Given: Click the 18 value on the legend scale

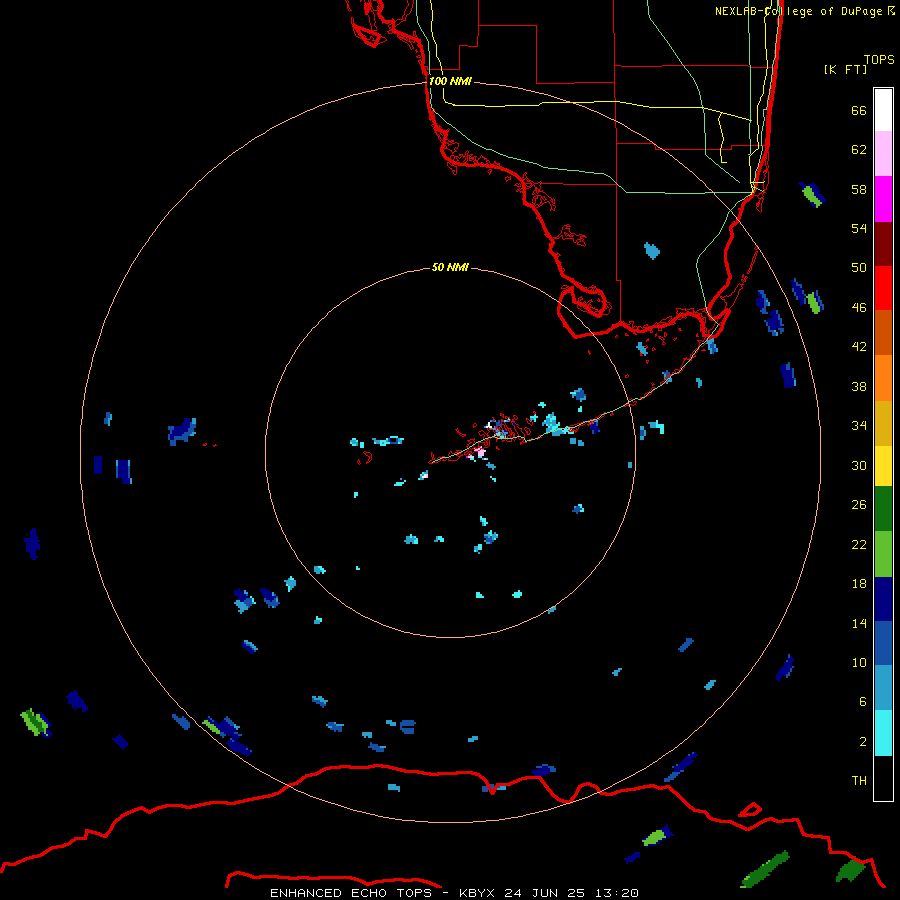Looking at the screenshot, I should 859,584.
